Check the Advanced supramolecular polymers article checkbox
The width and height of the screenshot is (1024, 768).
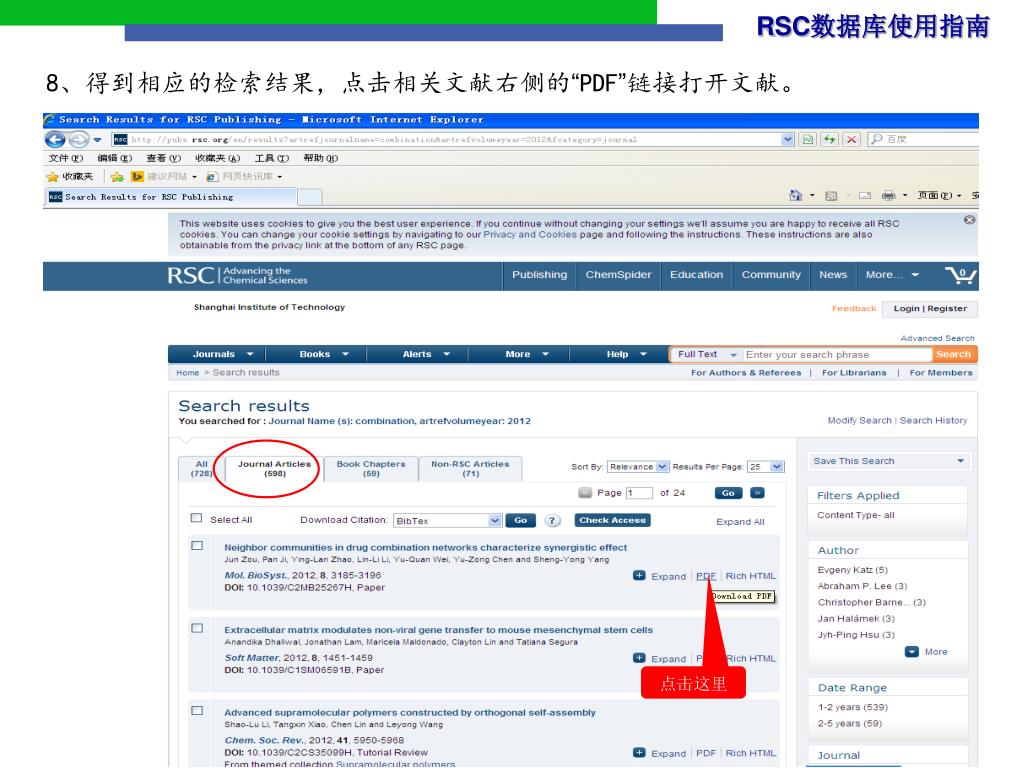[197, 711]
